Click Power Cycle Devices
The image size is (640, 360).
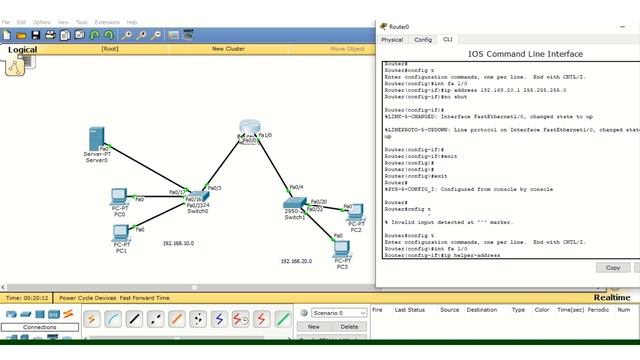point(88,298)
